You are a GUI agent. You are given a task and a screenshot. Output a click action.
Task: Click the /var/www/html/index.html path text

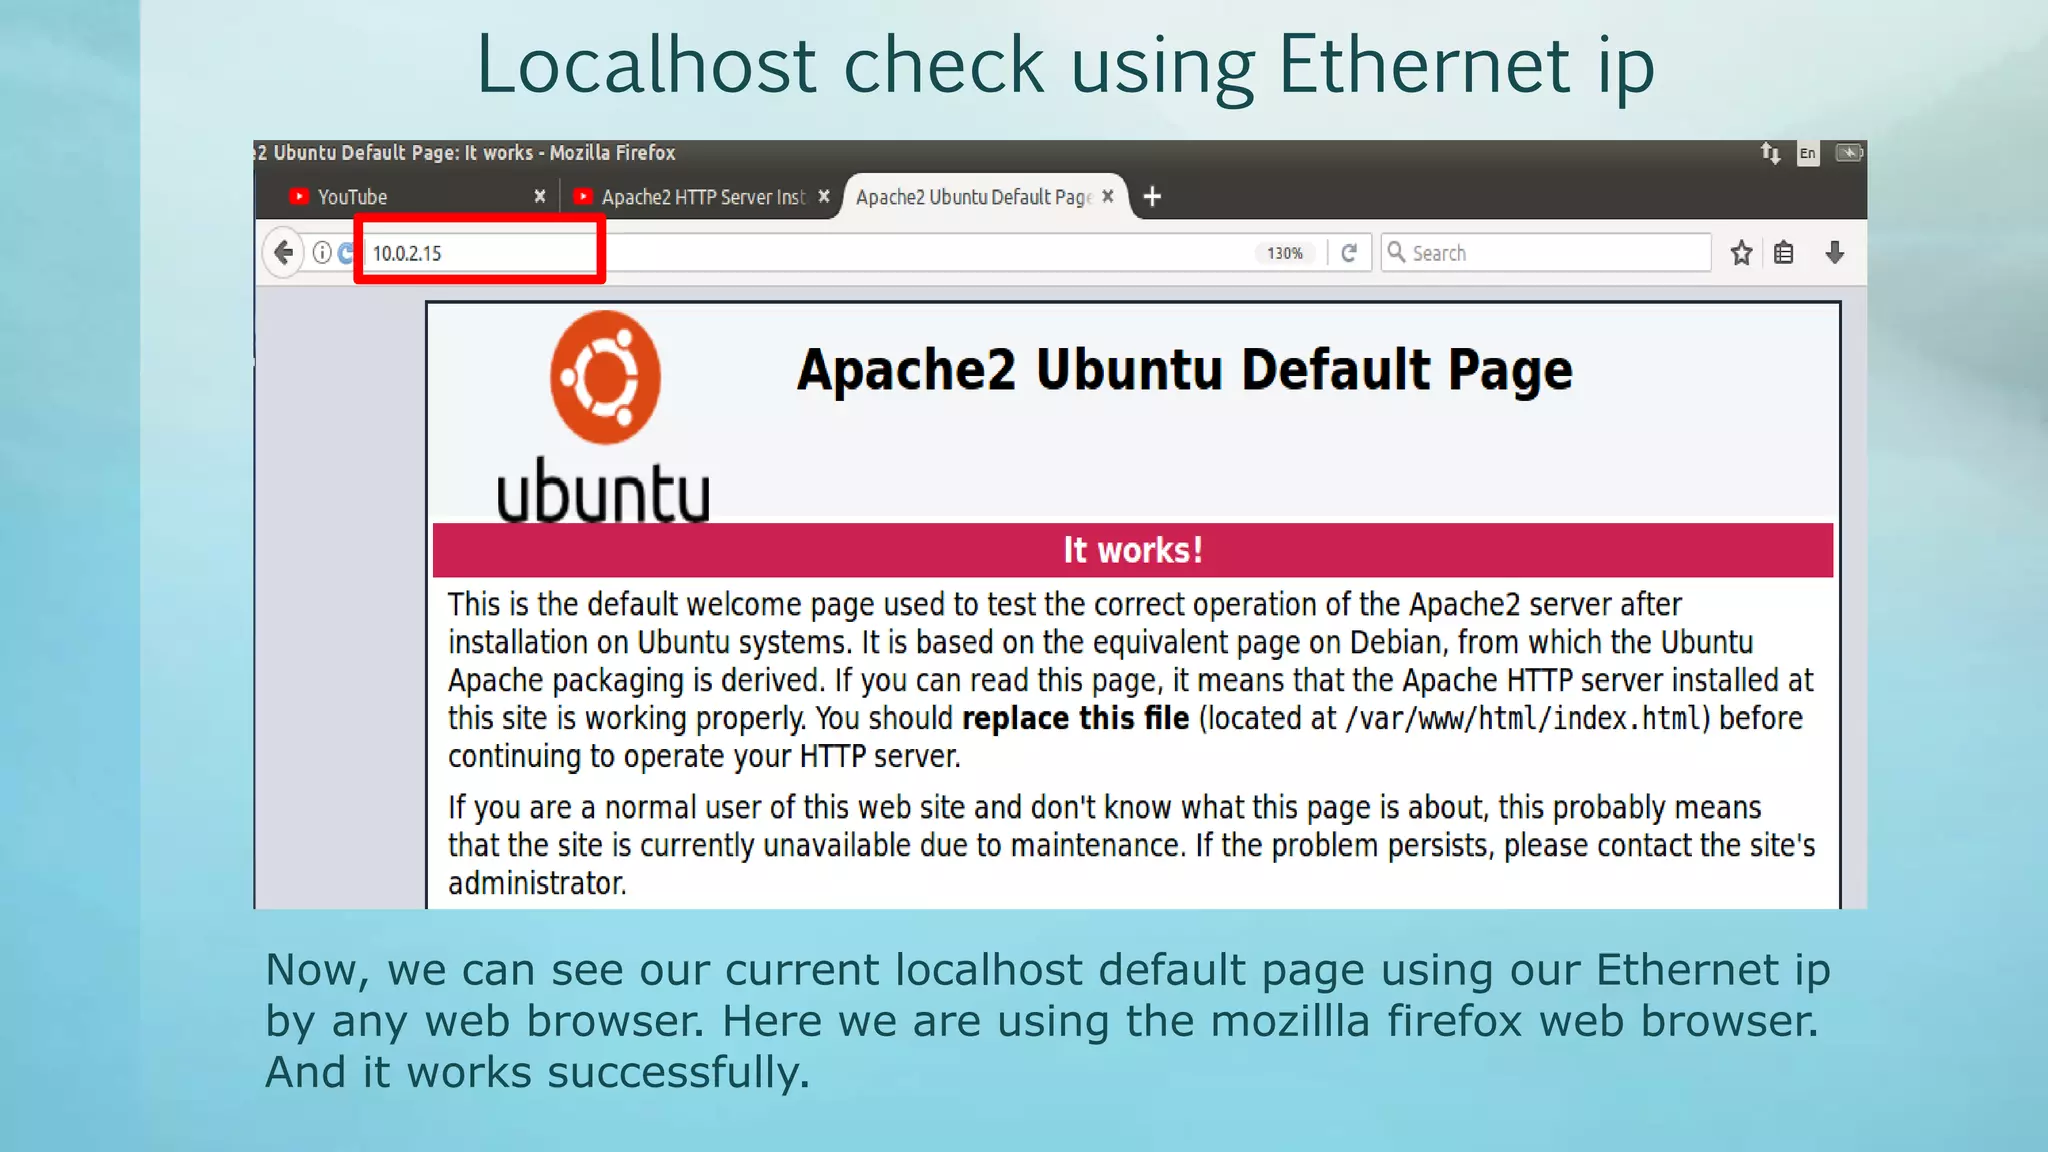click(1524, 718)
